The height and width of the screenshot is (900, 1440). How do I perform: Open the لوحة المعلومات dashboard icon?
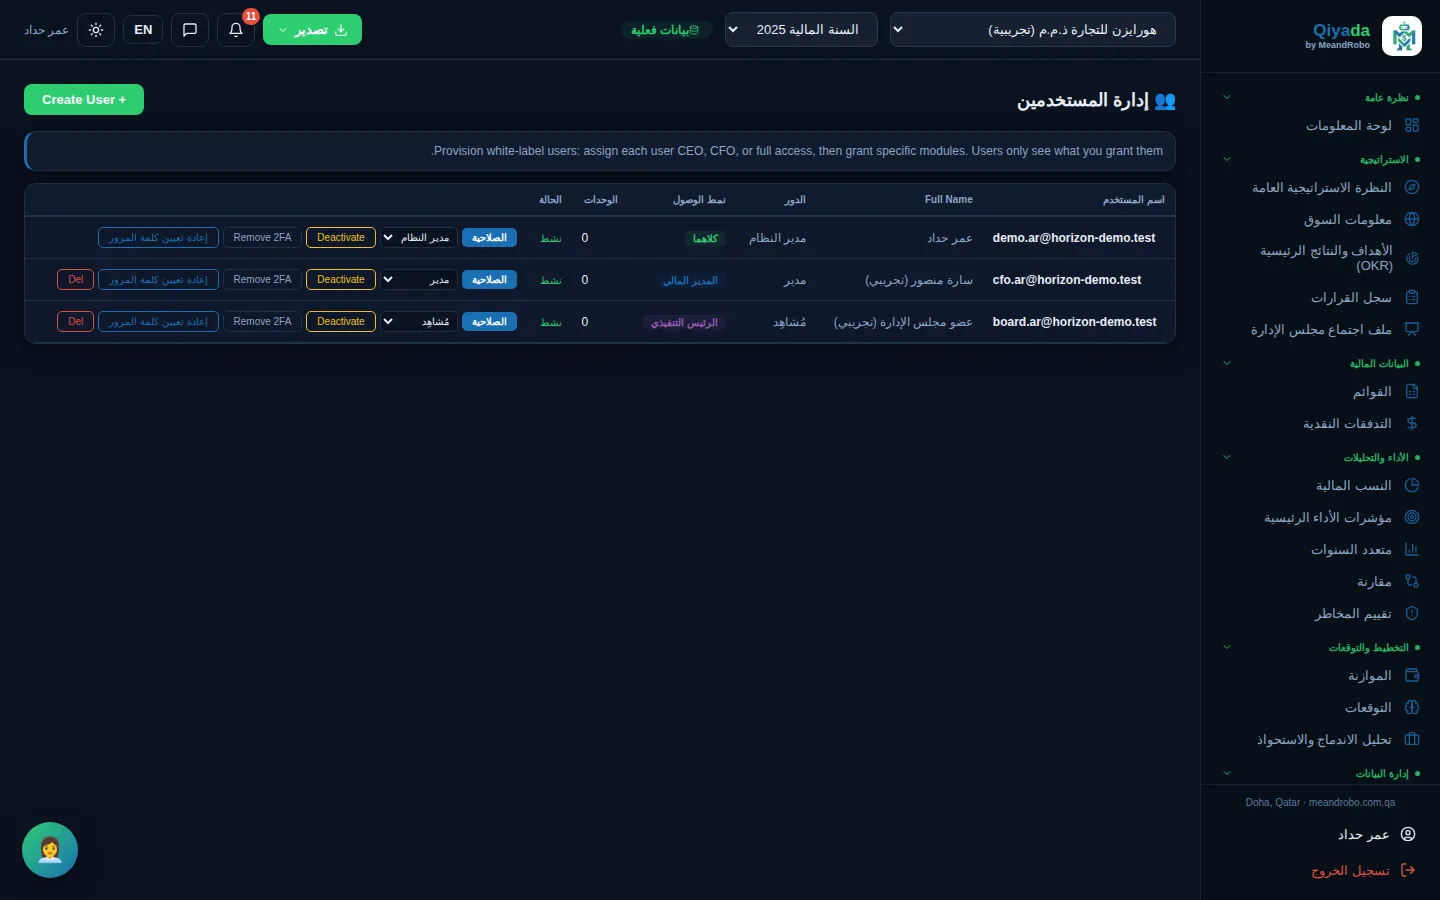pos(1412,125)
